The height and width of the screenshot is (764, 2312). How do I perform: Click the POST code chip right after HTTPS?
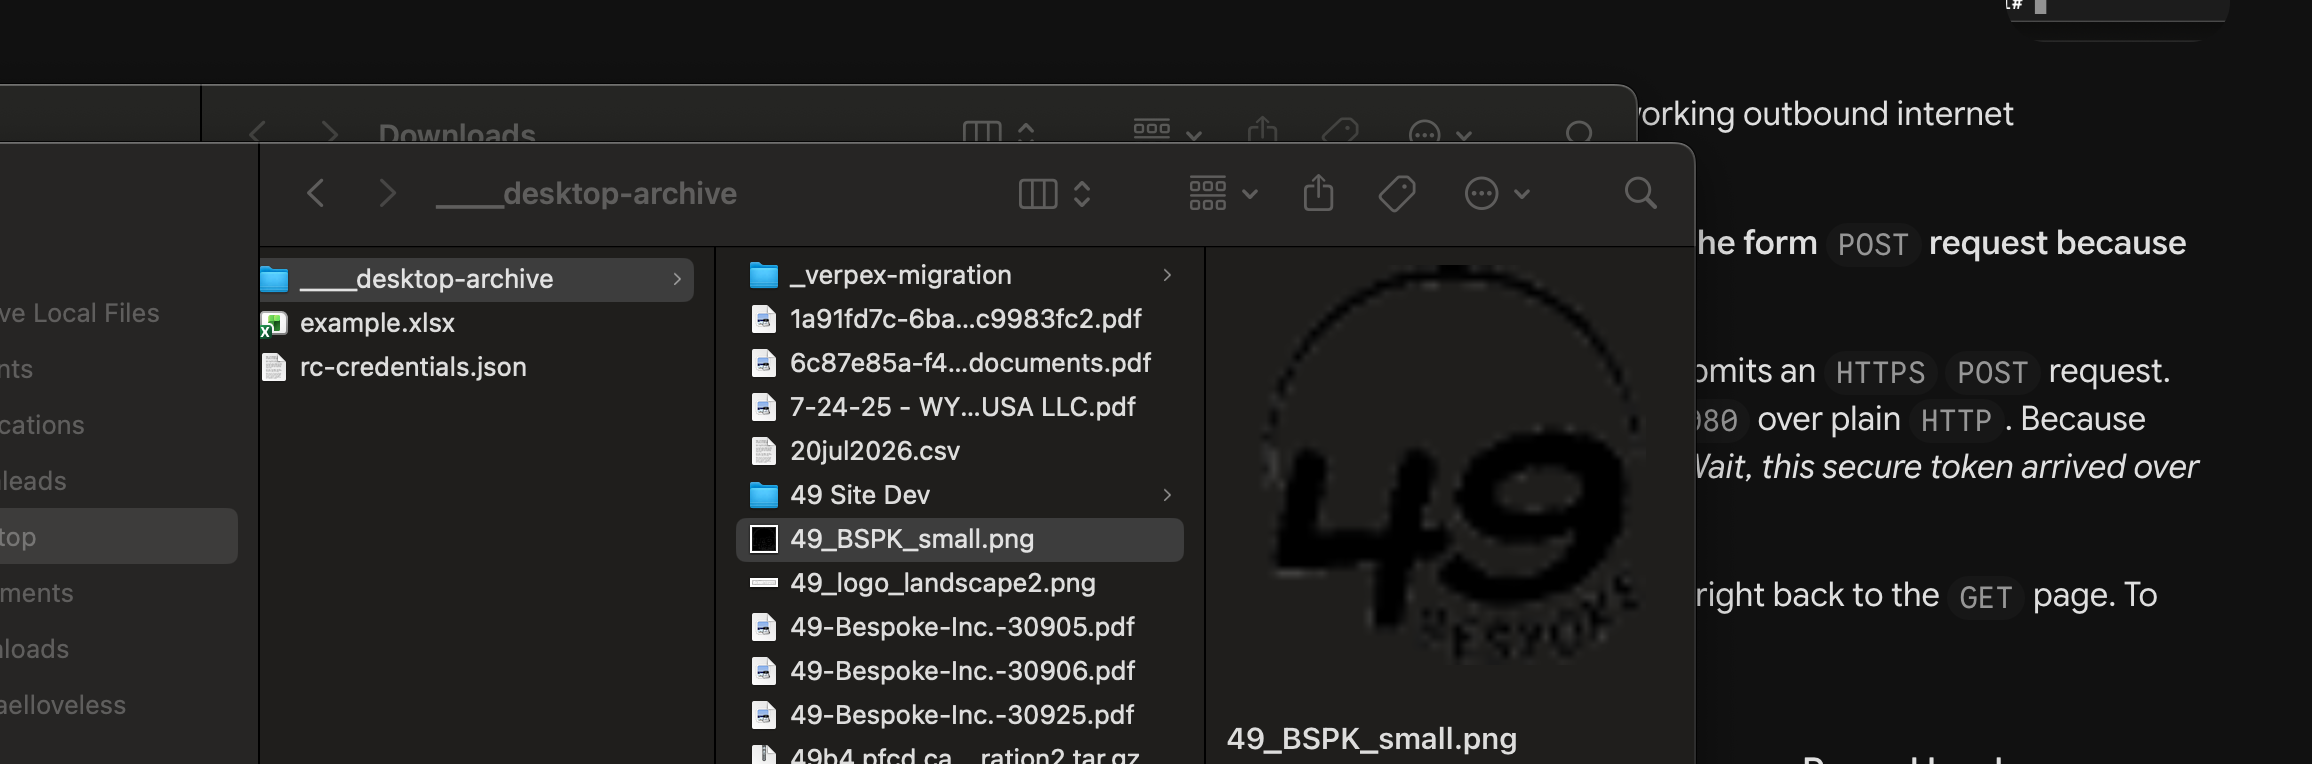1992,372
